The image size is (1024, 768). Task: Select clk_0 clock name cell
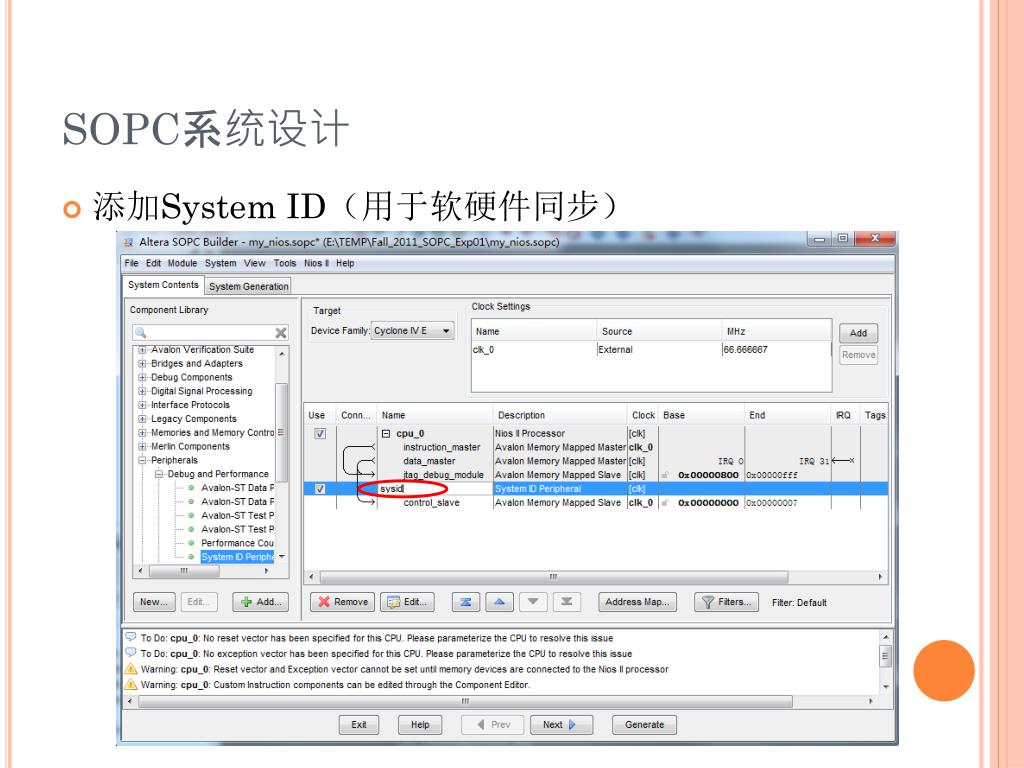coord(534,349)
